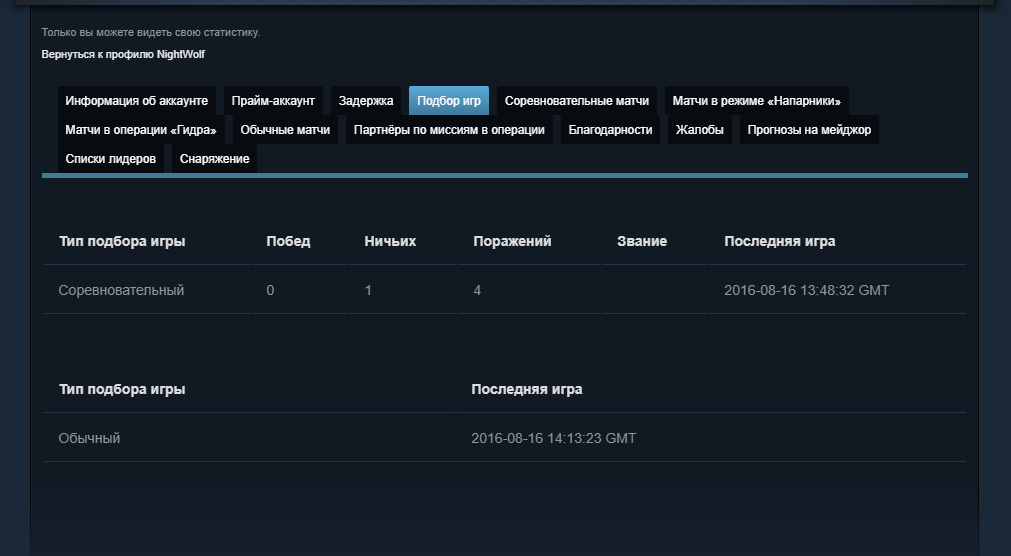Open «Партнёры по миссиям в операции» tab
The image size is (1011, 556).
pyautogui.click(x=449, y=130)
